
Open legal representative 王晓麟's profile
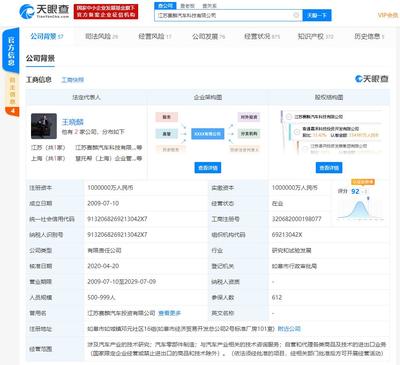(73, 122)
